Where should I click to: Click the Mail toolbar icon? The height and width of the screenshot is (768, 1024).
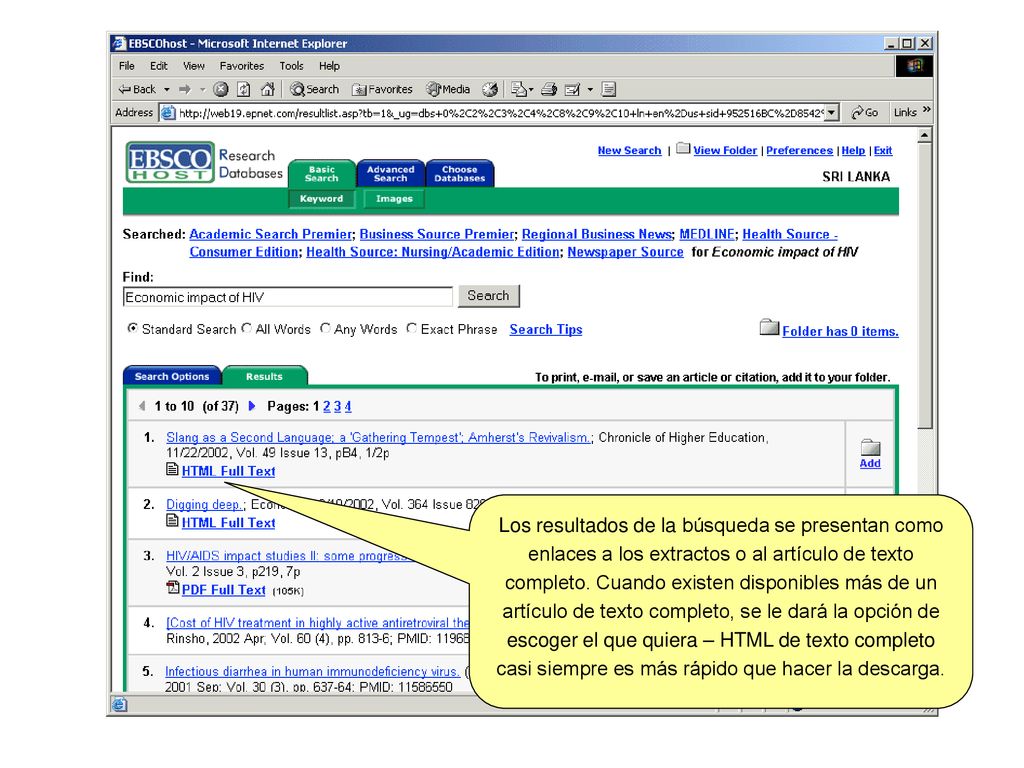pyautogui.click(x=519, y=89)
